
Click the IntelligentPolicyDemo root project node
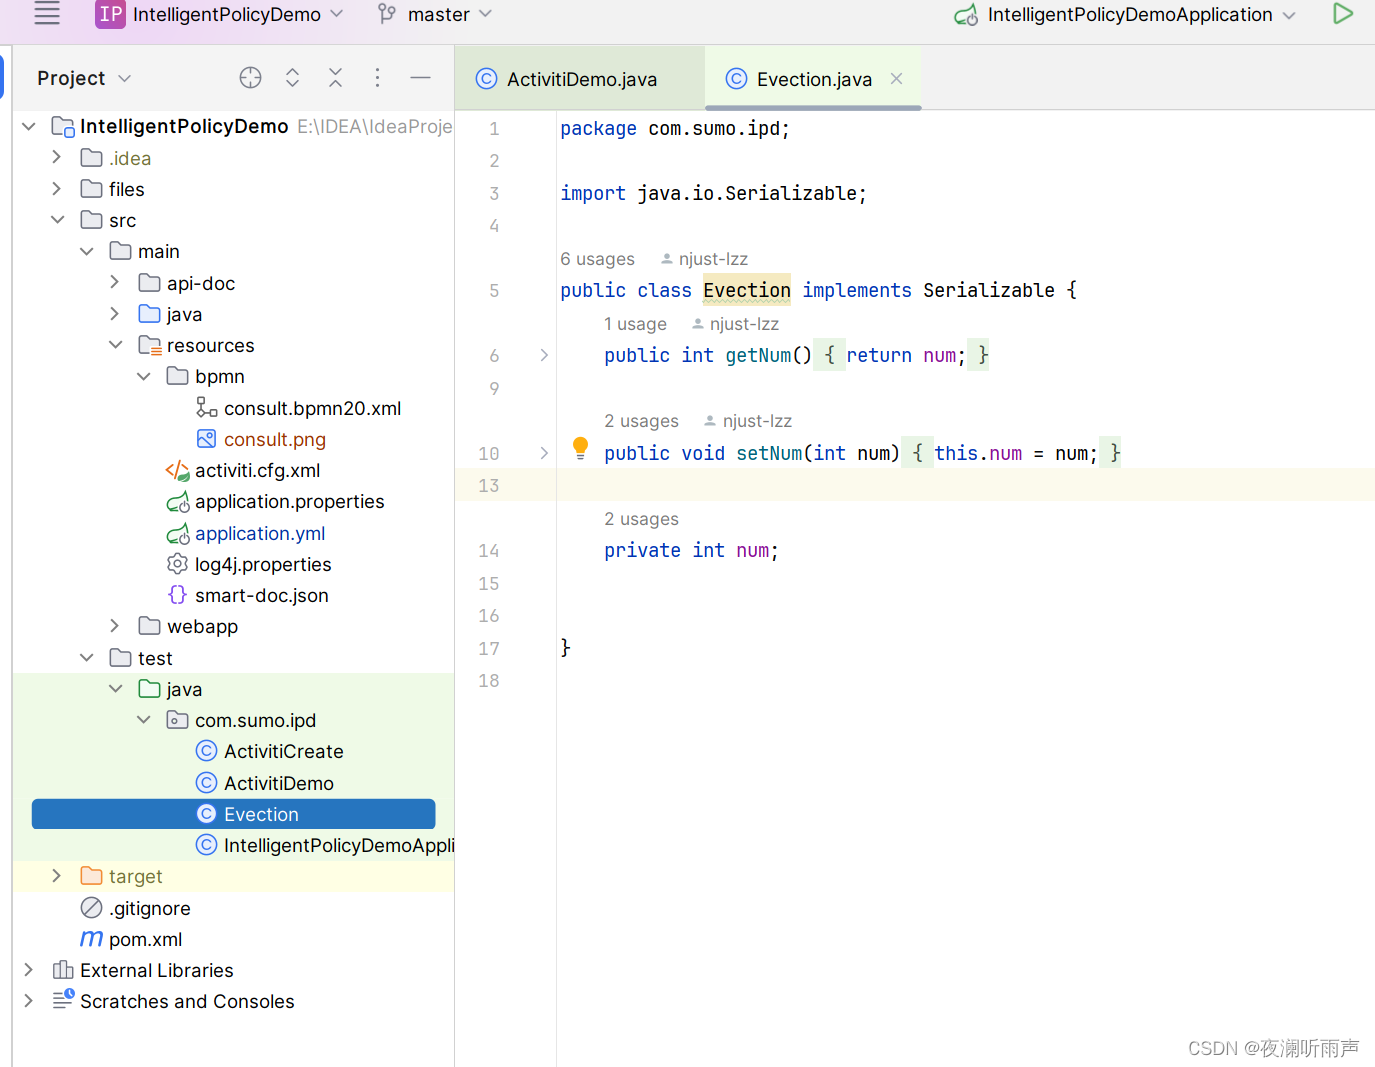point(184,126)
